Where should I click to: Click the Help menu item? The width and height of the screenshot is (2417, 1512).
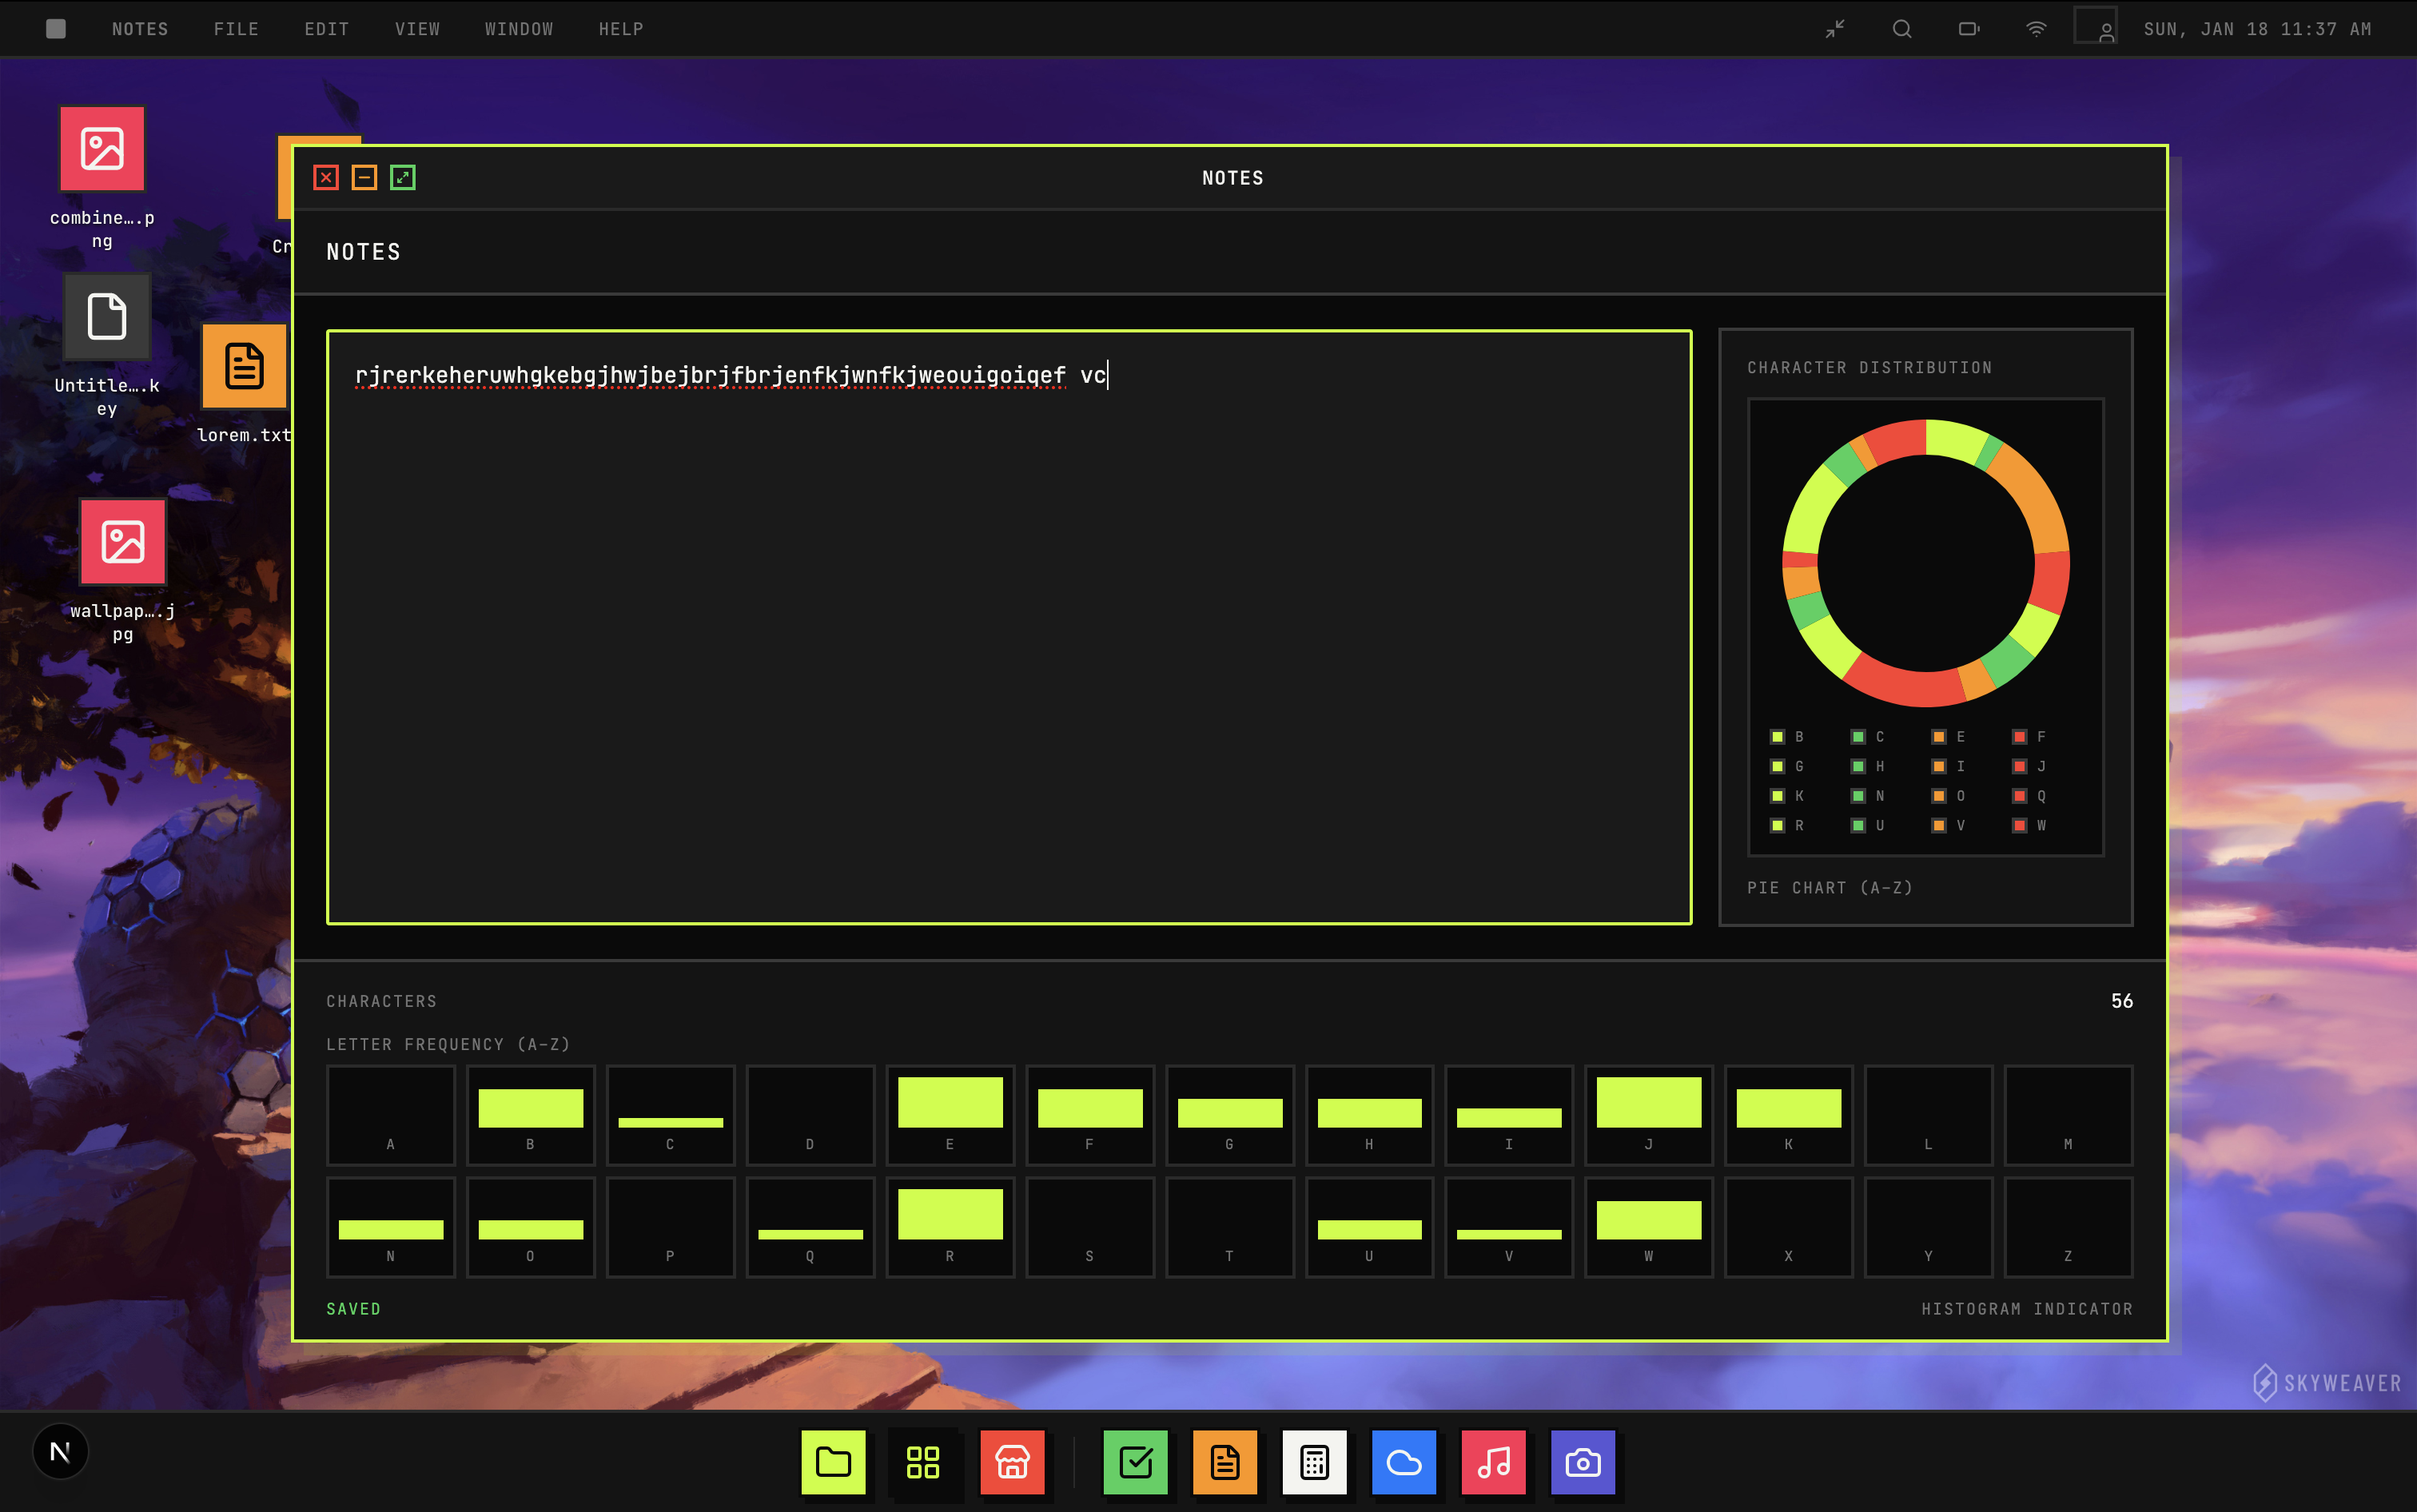tap(621, 29)
